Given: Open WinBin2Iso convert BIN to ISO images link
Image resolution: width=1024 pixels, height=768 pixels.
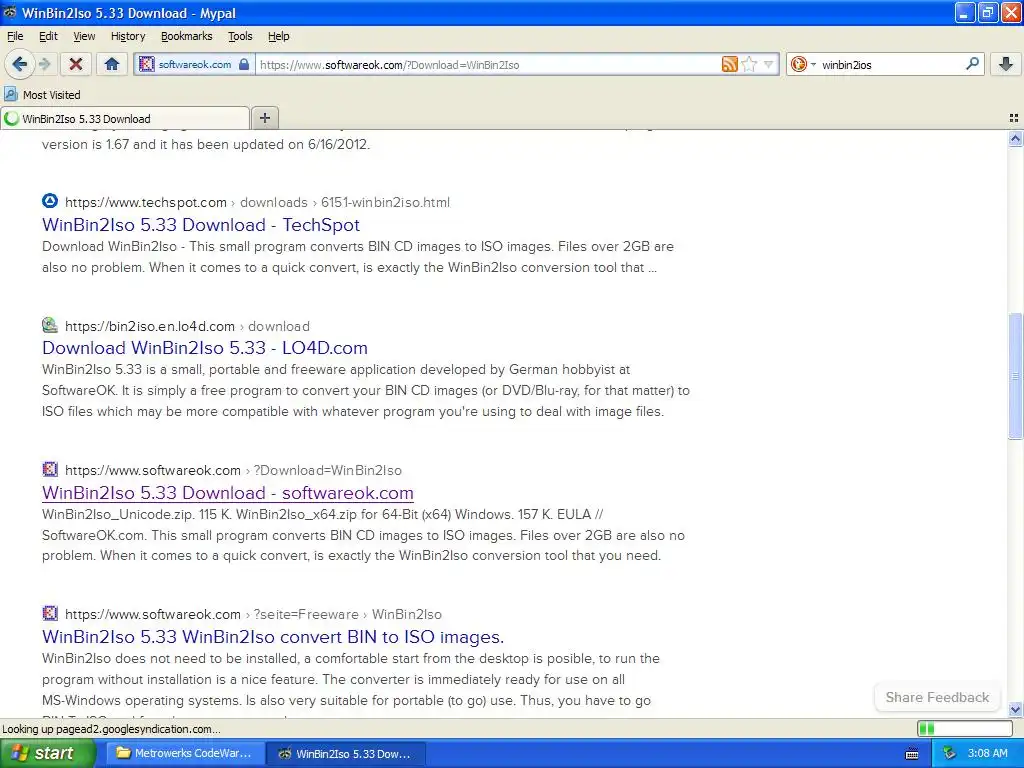Looking at the screenshot, I should [273, 637].
